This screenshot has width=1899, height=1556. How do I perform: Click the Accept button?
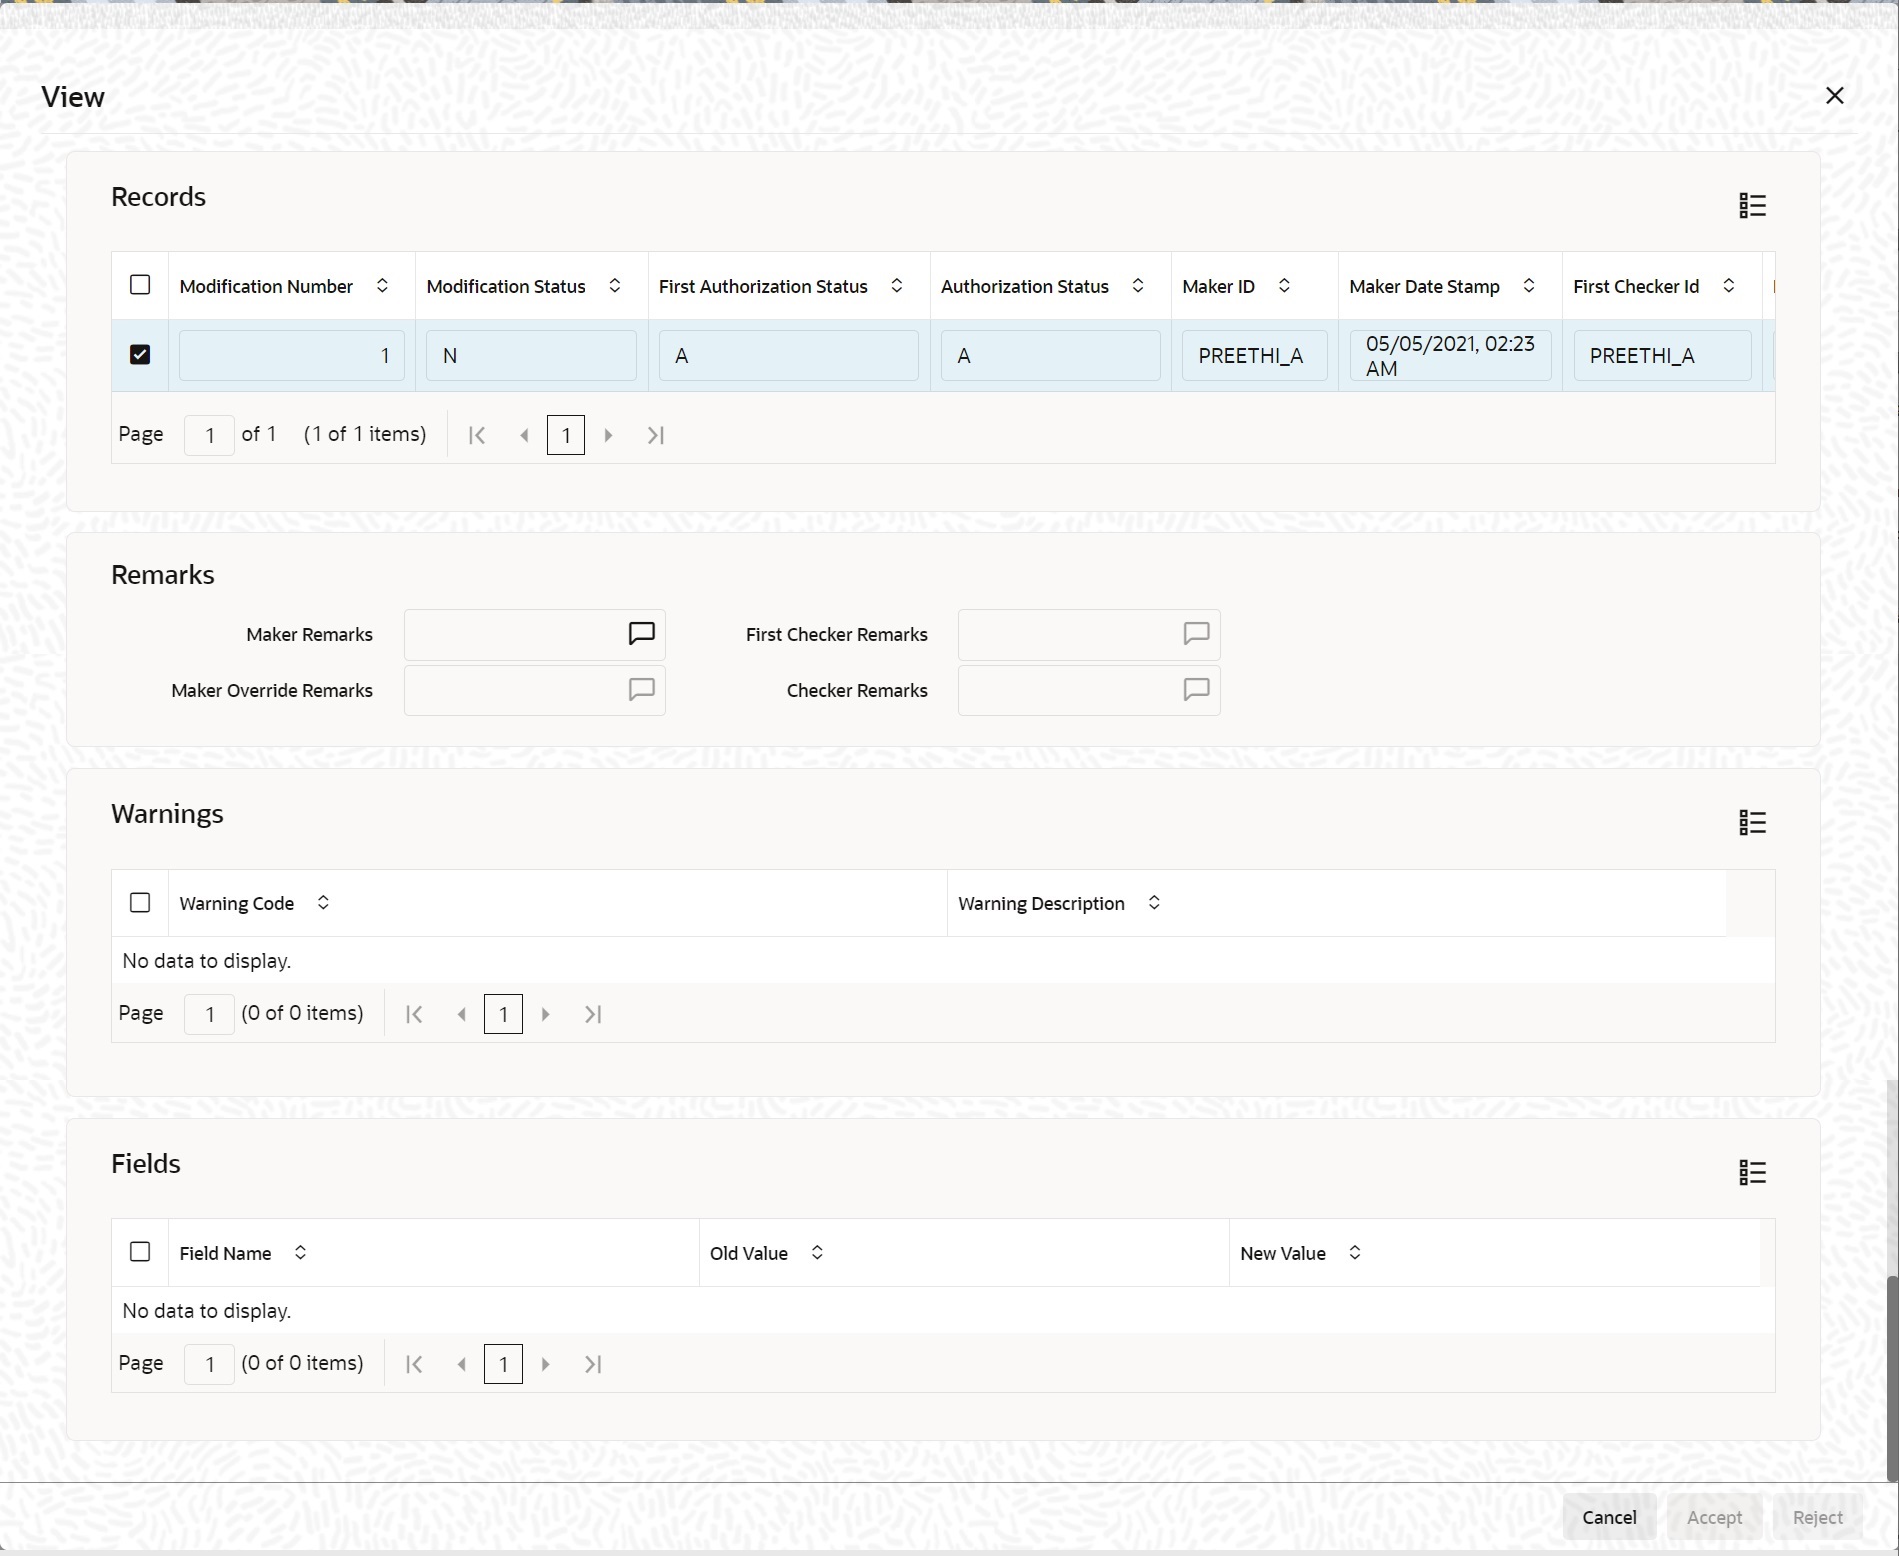1713,1517
